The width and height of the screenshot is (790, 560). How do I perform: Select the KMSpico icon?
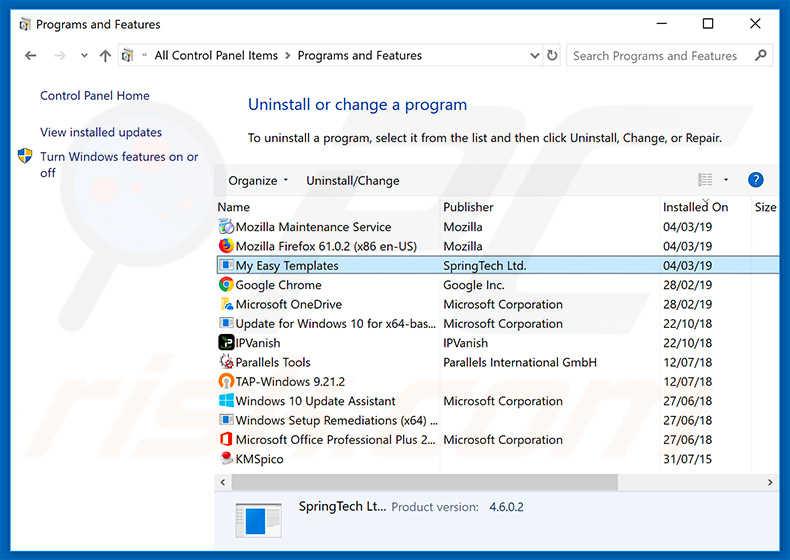226,458
